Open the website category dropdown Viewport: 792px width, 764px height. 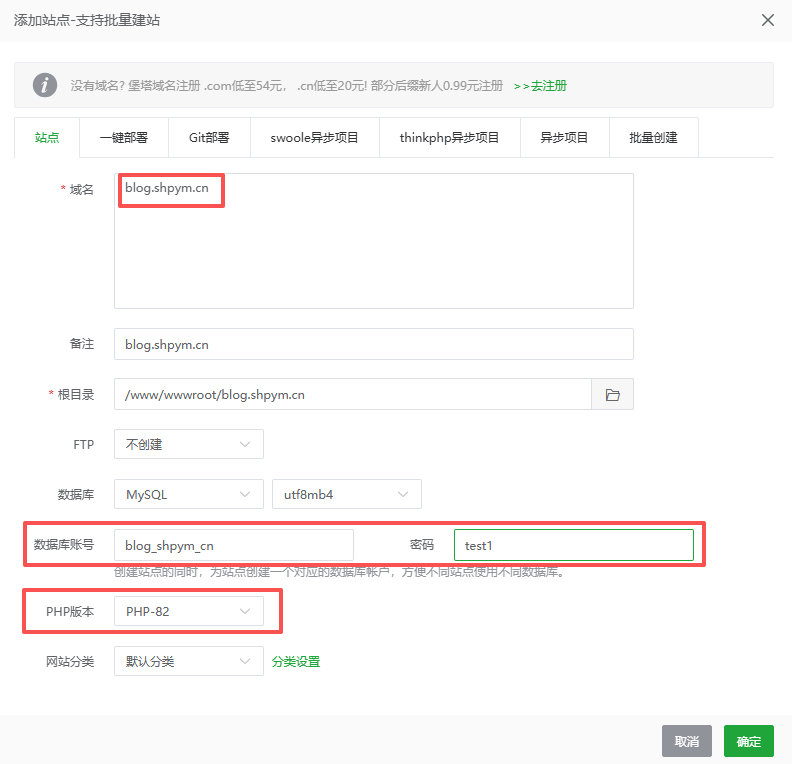tap(189, 661)
